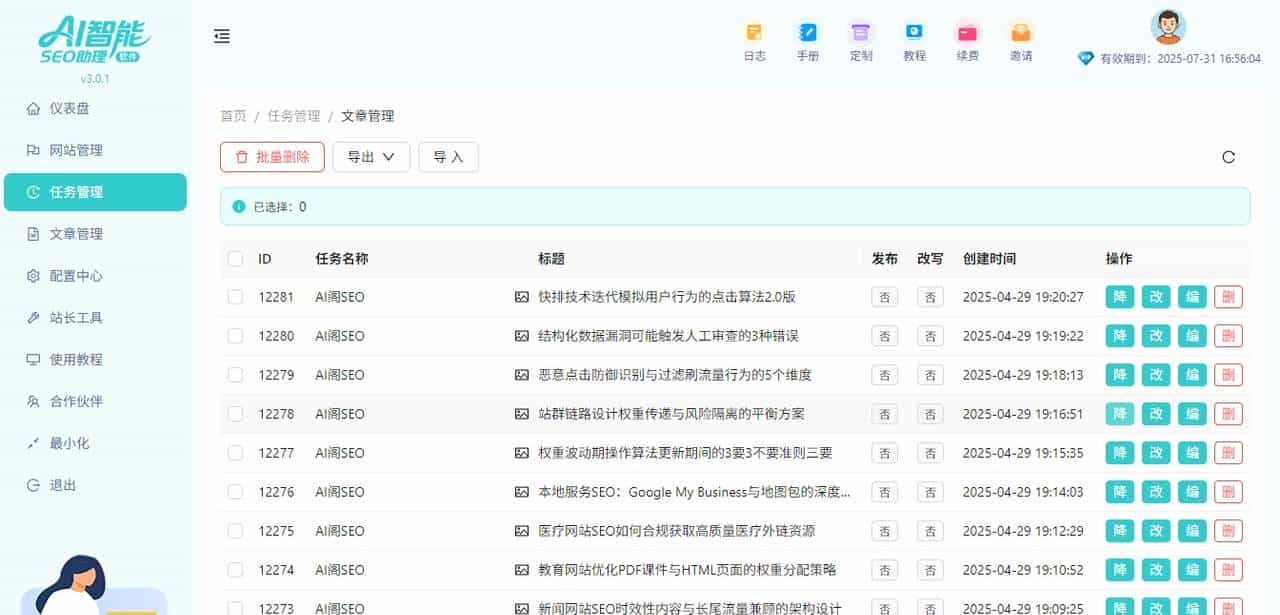The image size is (1280, 615).
Task: Click 编 edit button for article 12280
Action: click(x=1192, y=336)
